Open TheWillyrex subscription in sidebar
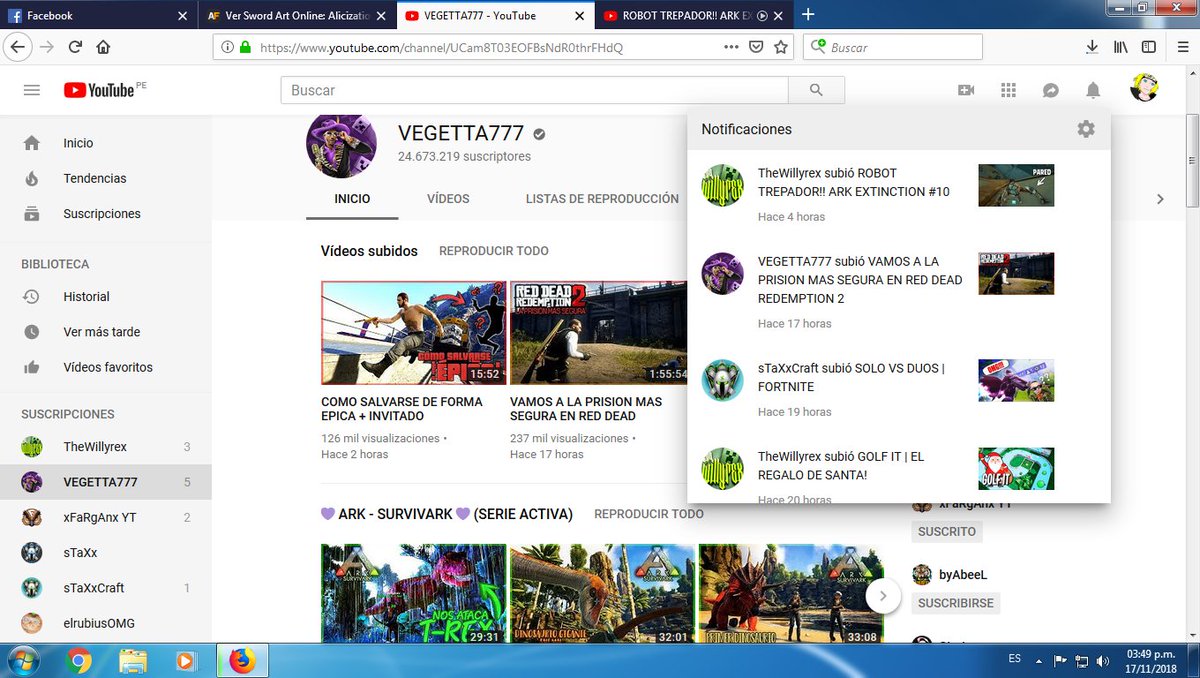 tap(106, 447)
